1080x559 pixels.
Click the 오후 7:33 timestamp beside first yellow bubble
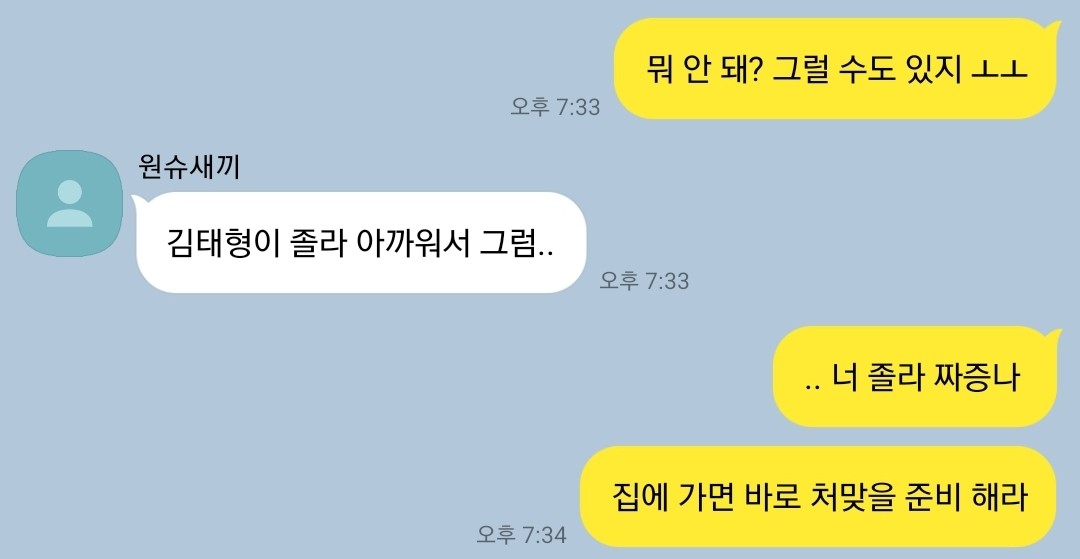point(555,107)
